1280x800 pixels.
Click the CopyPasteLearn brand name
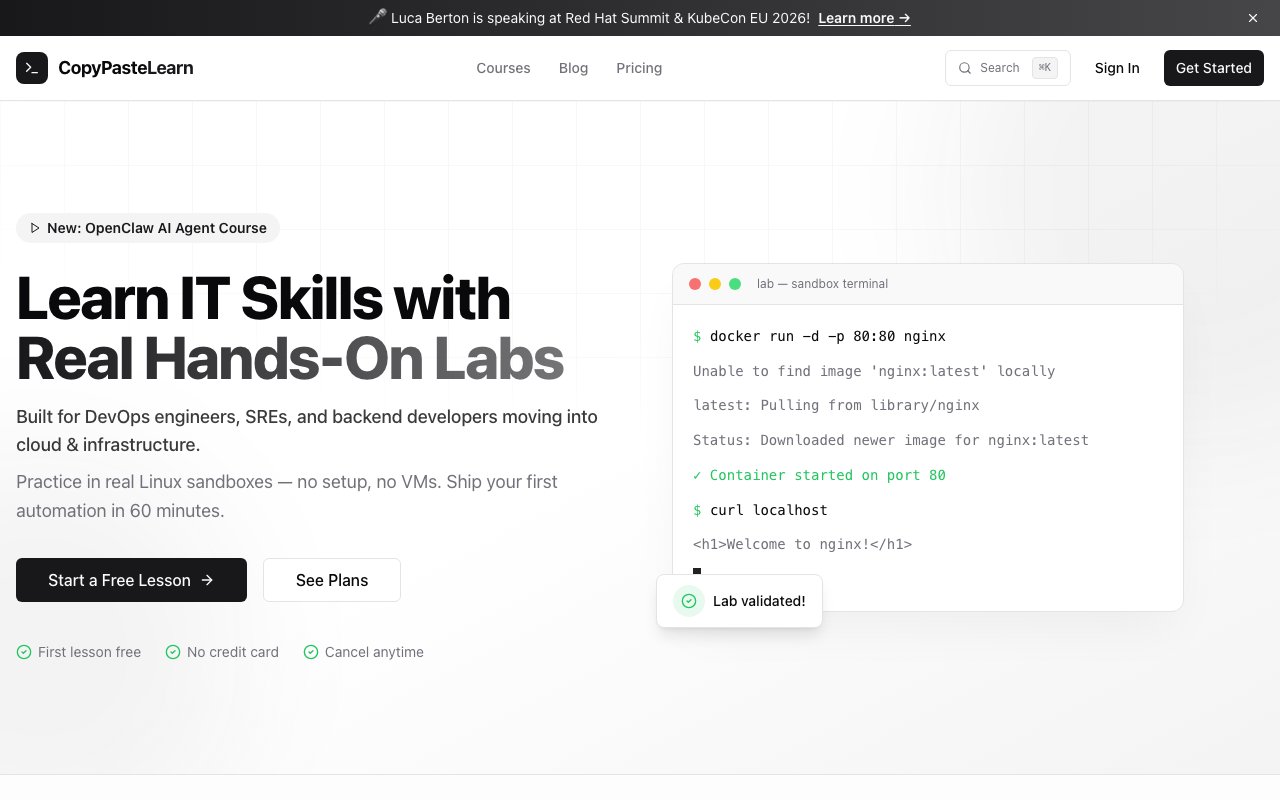(x=126, y=68)
